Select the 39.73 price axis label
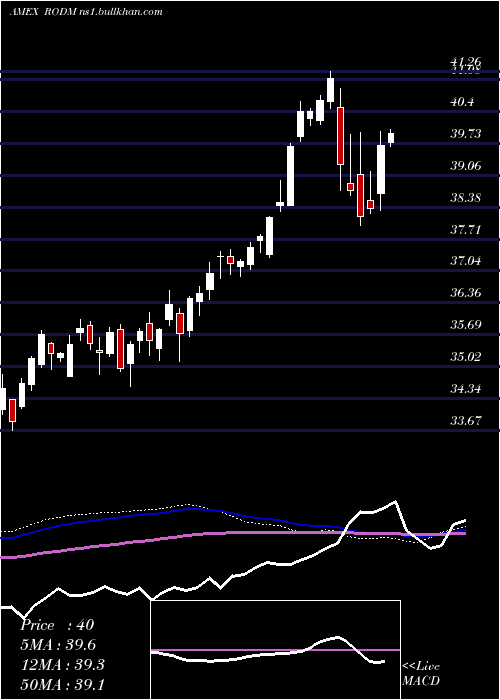The image size is (500, 700). point(466,133)
